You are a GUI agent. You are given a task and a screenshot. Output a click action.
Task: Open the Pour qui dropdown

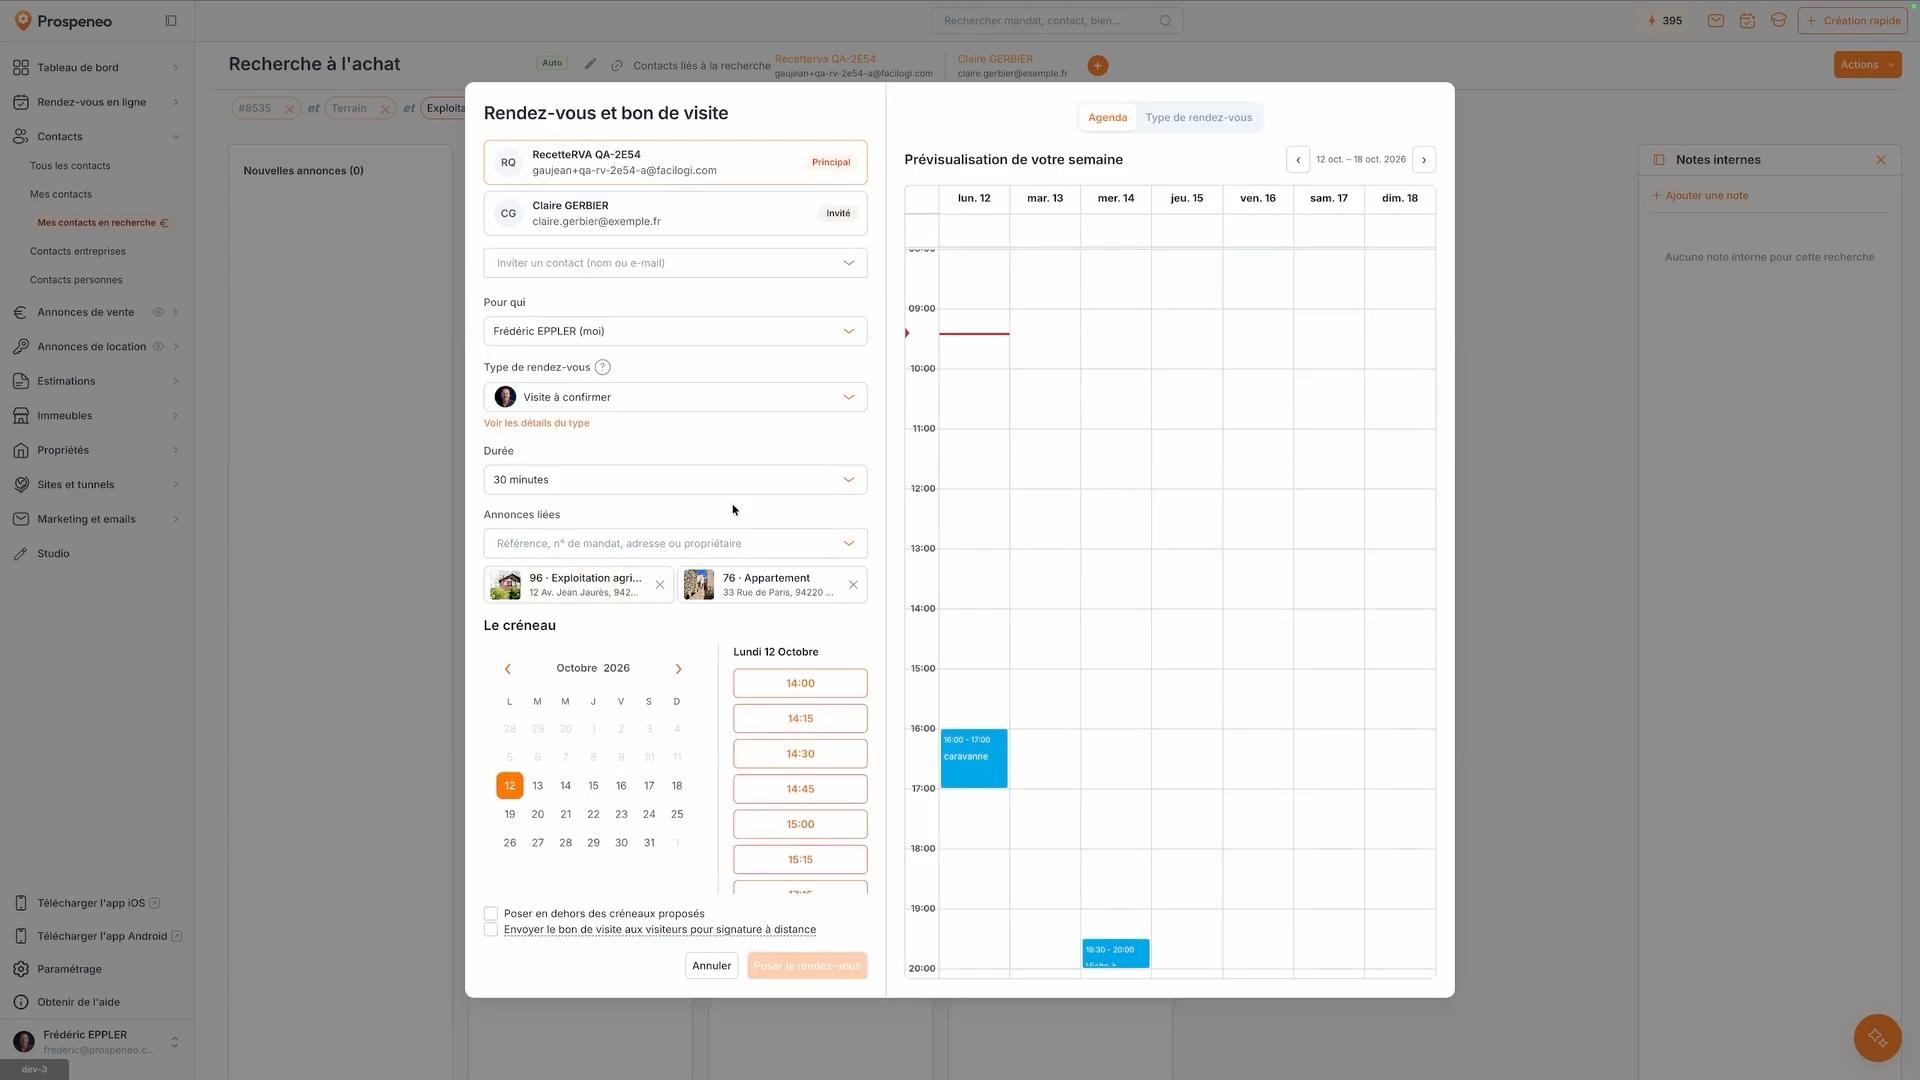click(675, 331)
